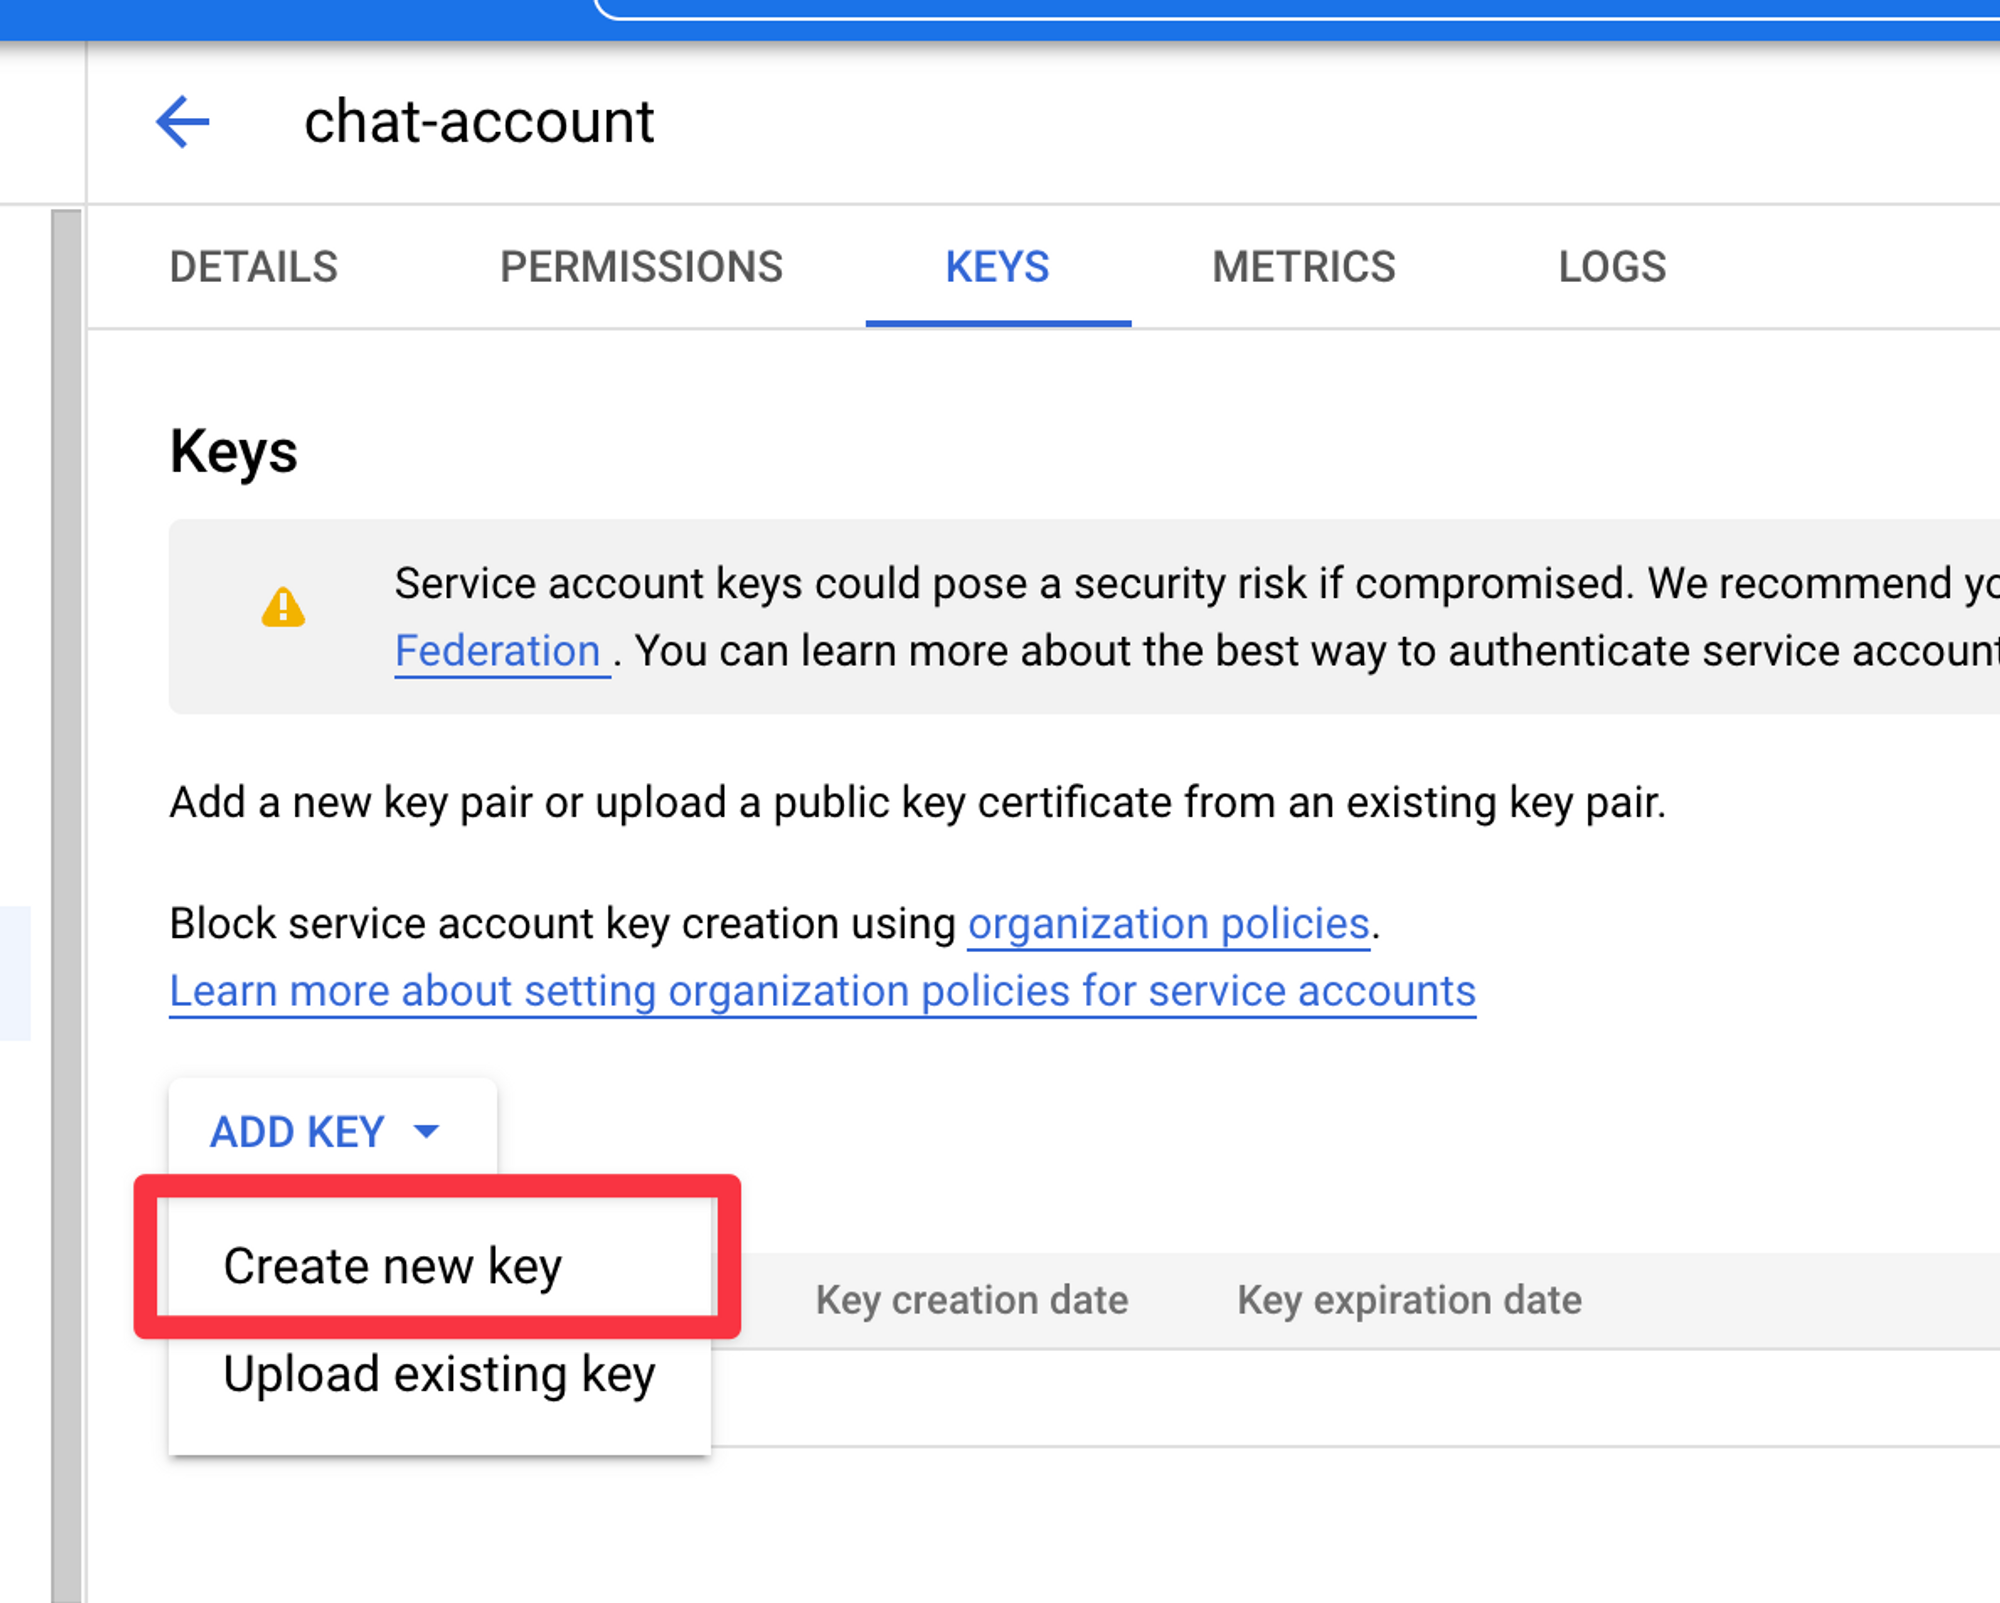Open Learn more about organization policies link
Screen dimensions: 2000x1603
[x=822, y=991]
